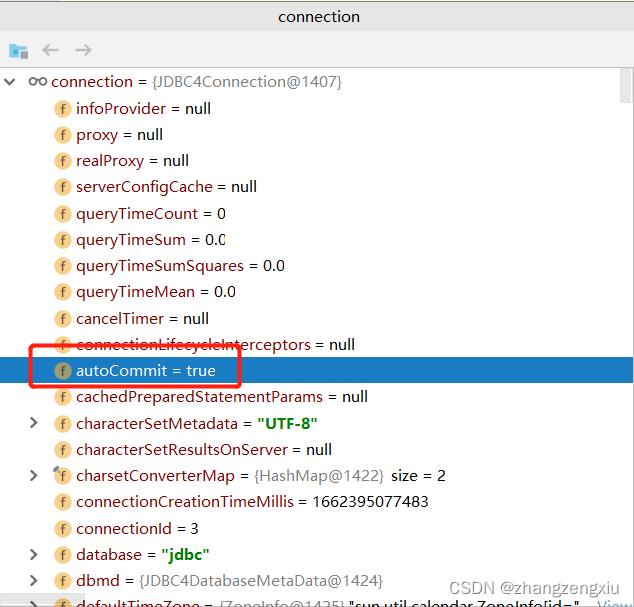The width and height of the screenshot is (634, 607).
Task: Click the 1662395077483 creation time value
Action: (x=370, y=502)
